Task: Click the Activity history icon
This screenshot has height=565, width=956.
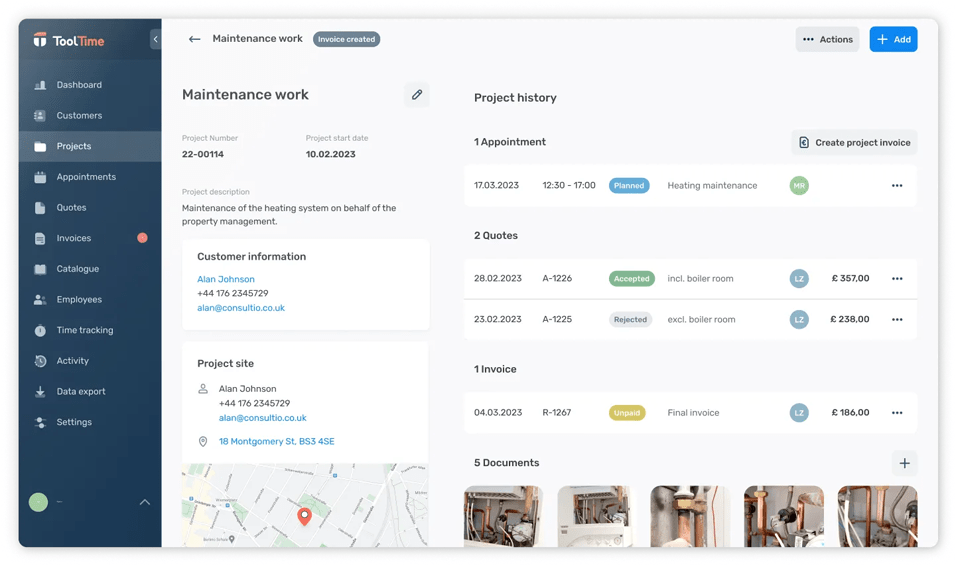Action: point(40,361)
